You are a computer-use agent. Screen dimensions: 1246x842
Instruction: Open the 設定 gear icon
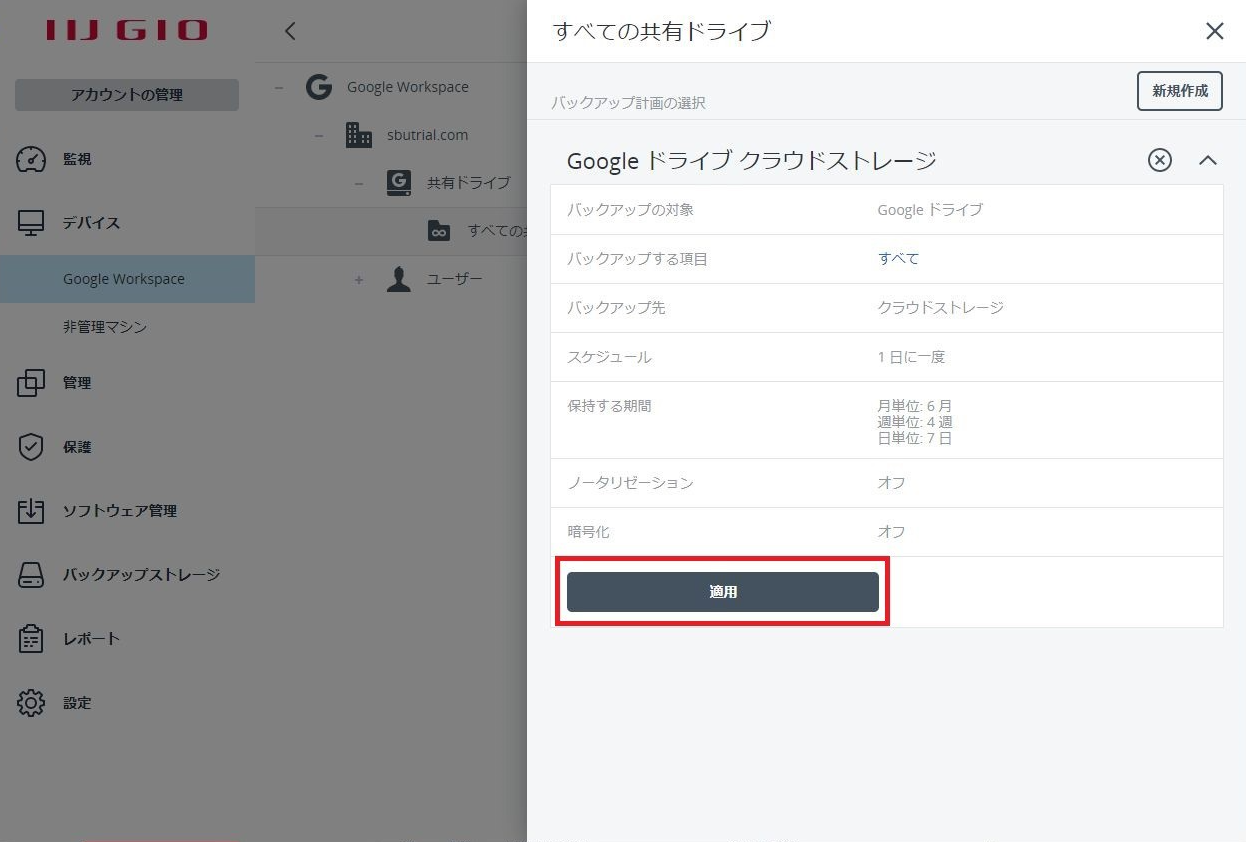coord(31,703)
